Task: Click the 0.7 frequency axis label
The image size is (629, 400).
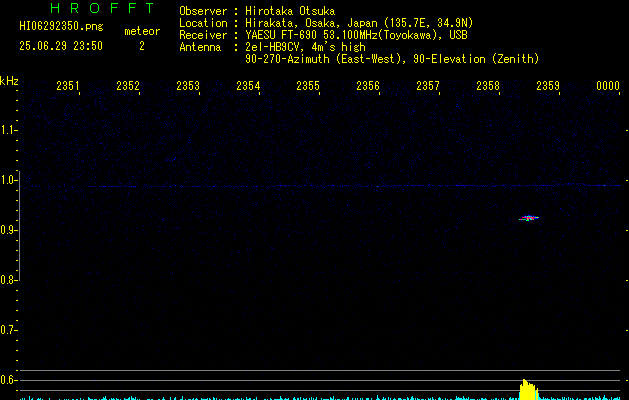Action: (8, 330)
